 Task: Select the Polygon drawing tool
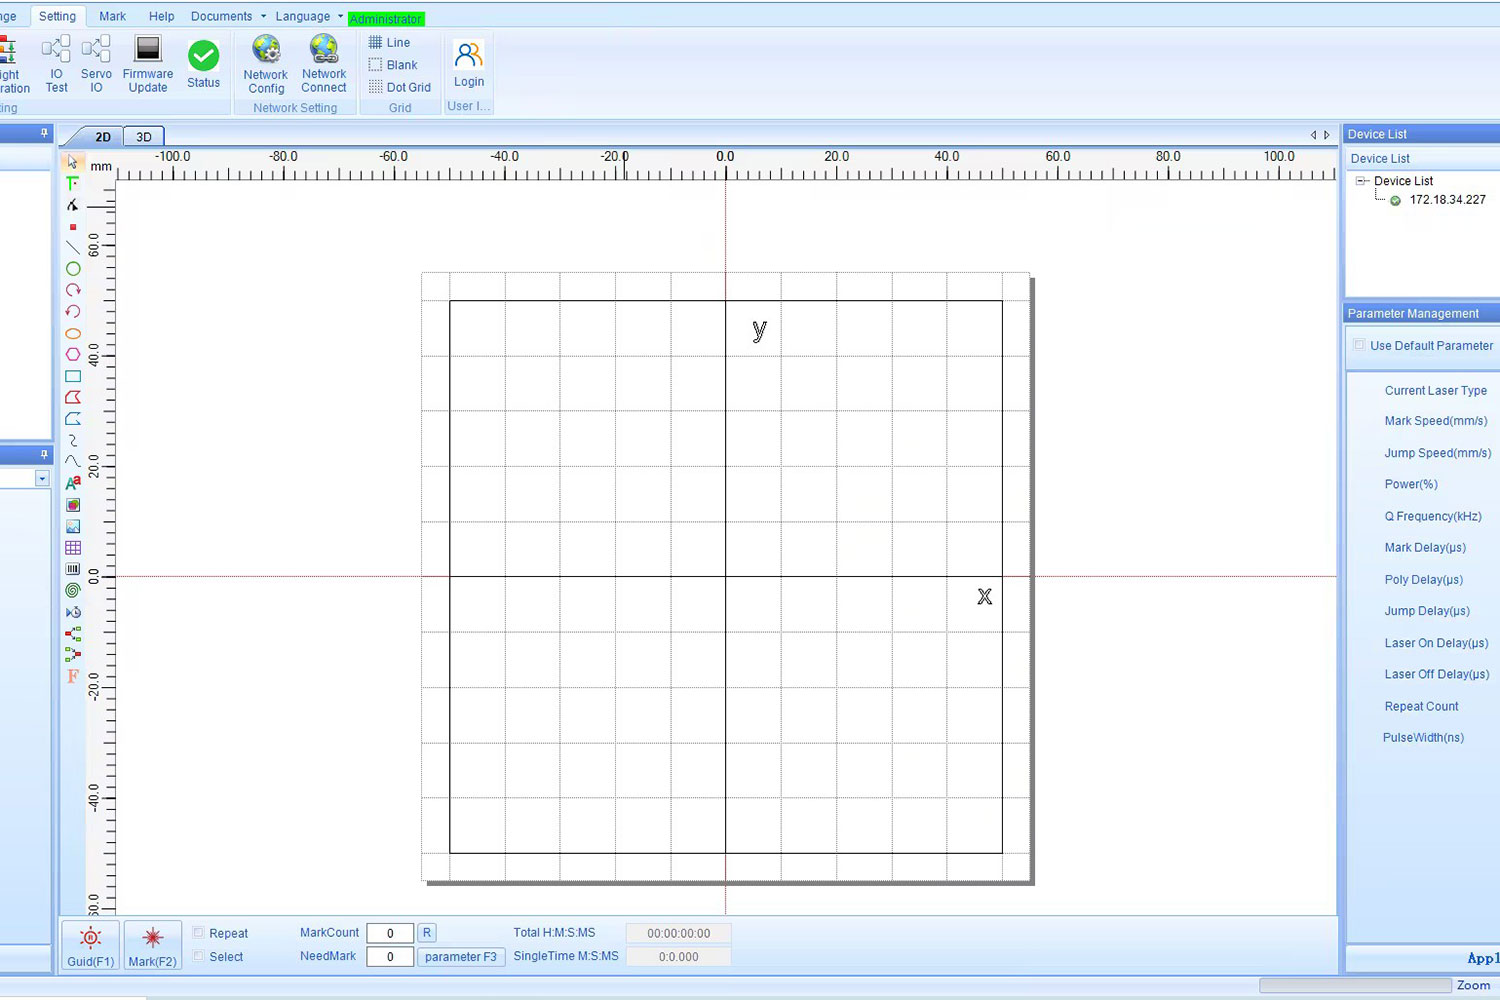(x=72, y=354)
